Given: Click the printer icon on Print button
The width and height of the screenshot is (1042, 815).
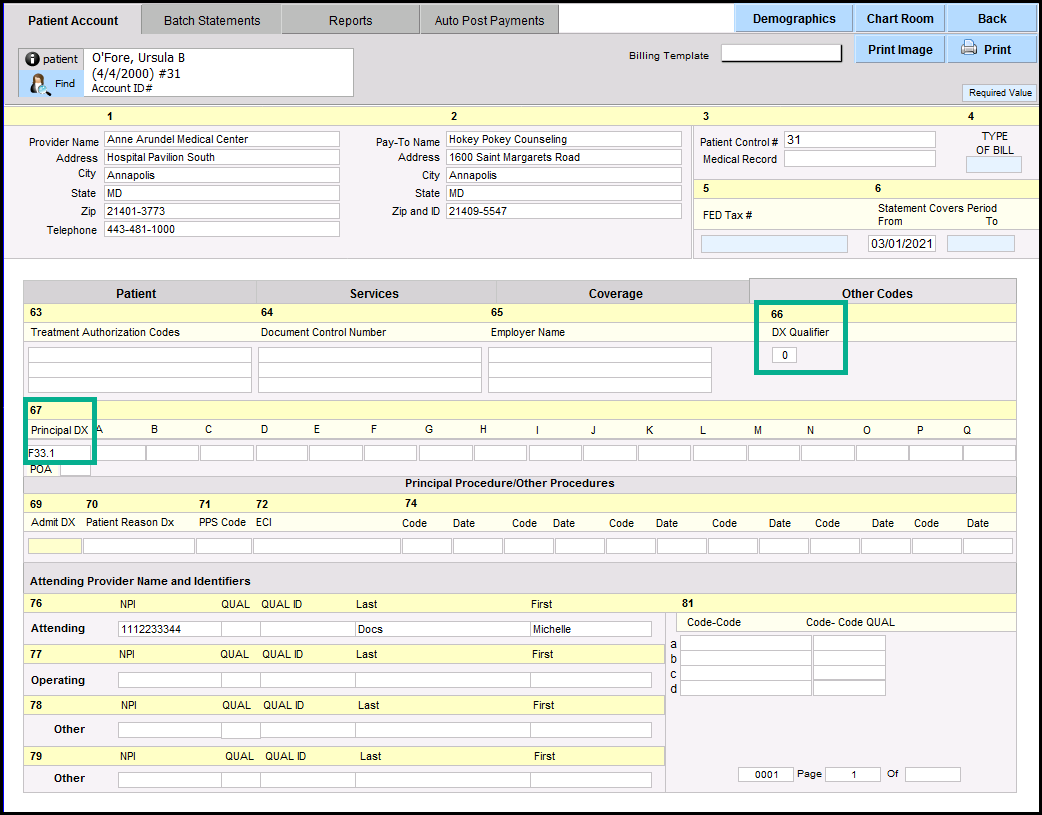Looking at the screenshot, I should pos(968,48).
